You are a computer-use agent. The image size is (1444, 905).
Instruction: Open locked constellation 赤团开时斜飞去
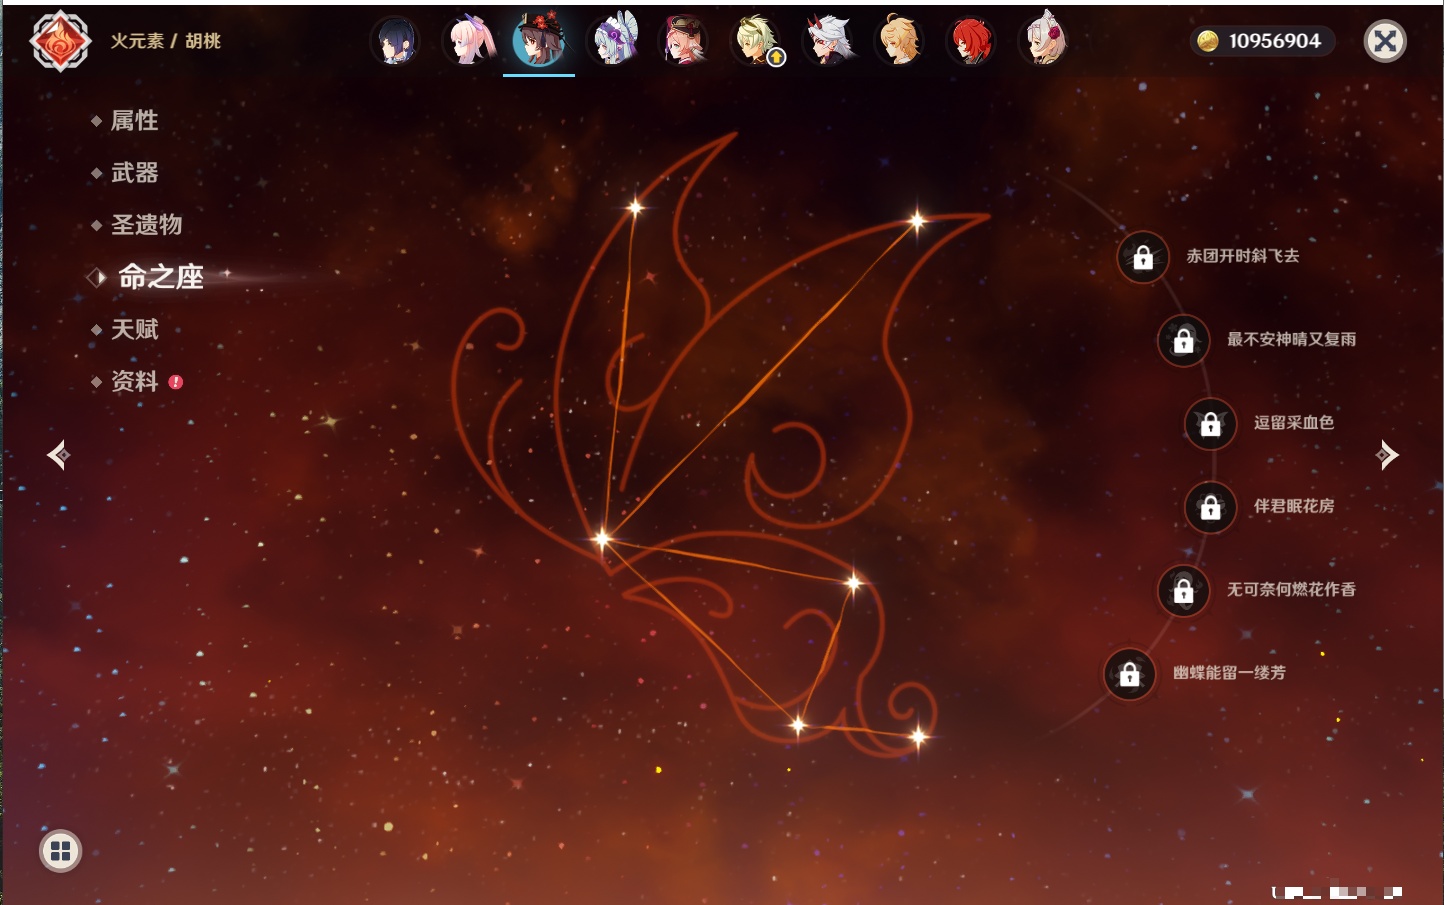point(1143,258)
